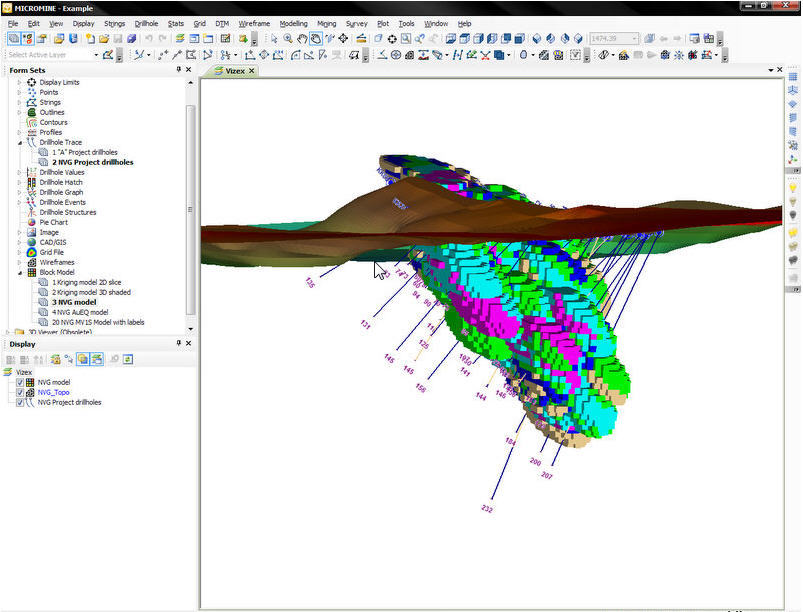Switch to the Vizex tab
Image resolution: width=803 pixels, height=612 pixels.
(235, 71)
